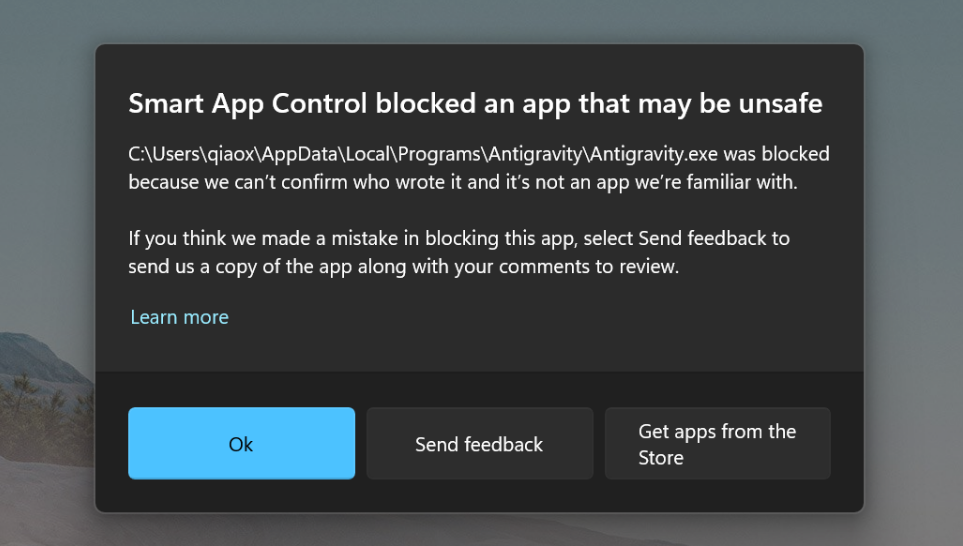Viewport: 963px width, 546px height.
Task: Click the Ok button
Action: coord(241,444)
